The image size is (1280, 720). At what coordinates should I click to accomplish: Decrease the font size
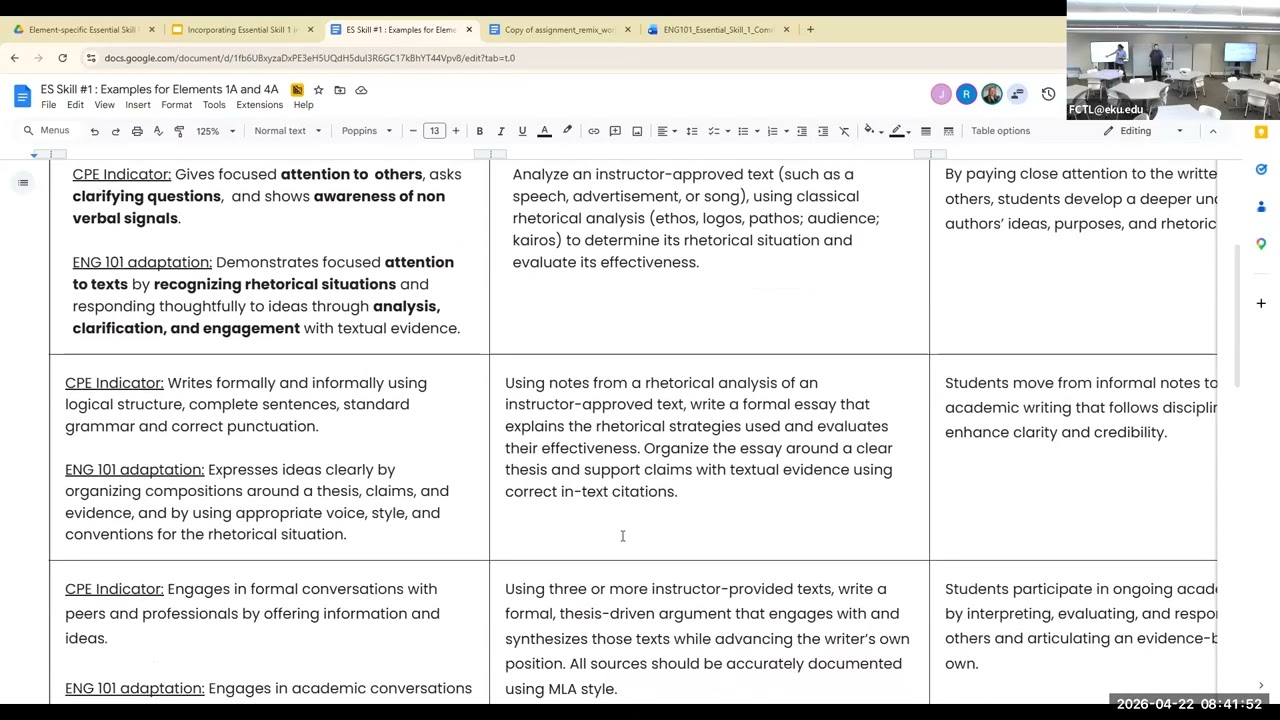(x=413, y=131)
